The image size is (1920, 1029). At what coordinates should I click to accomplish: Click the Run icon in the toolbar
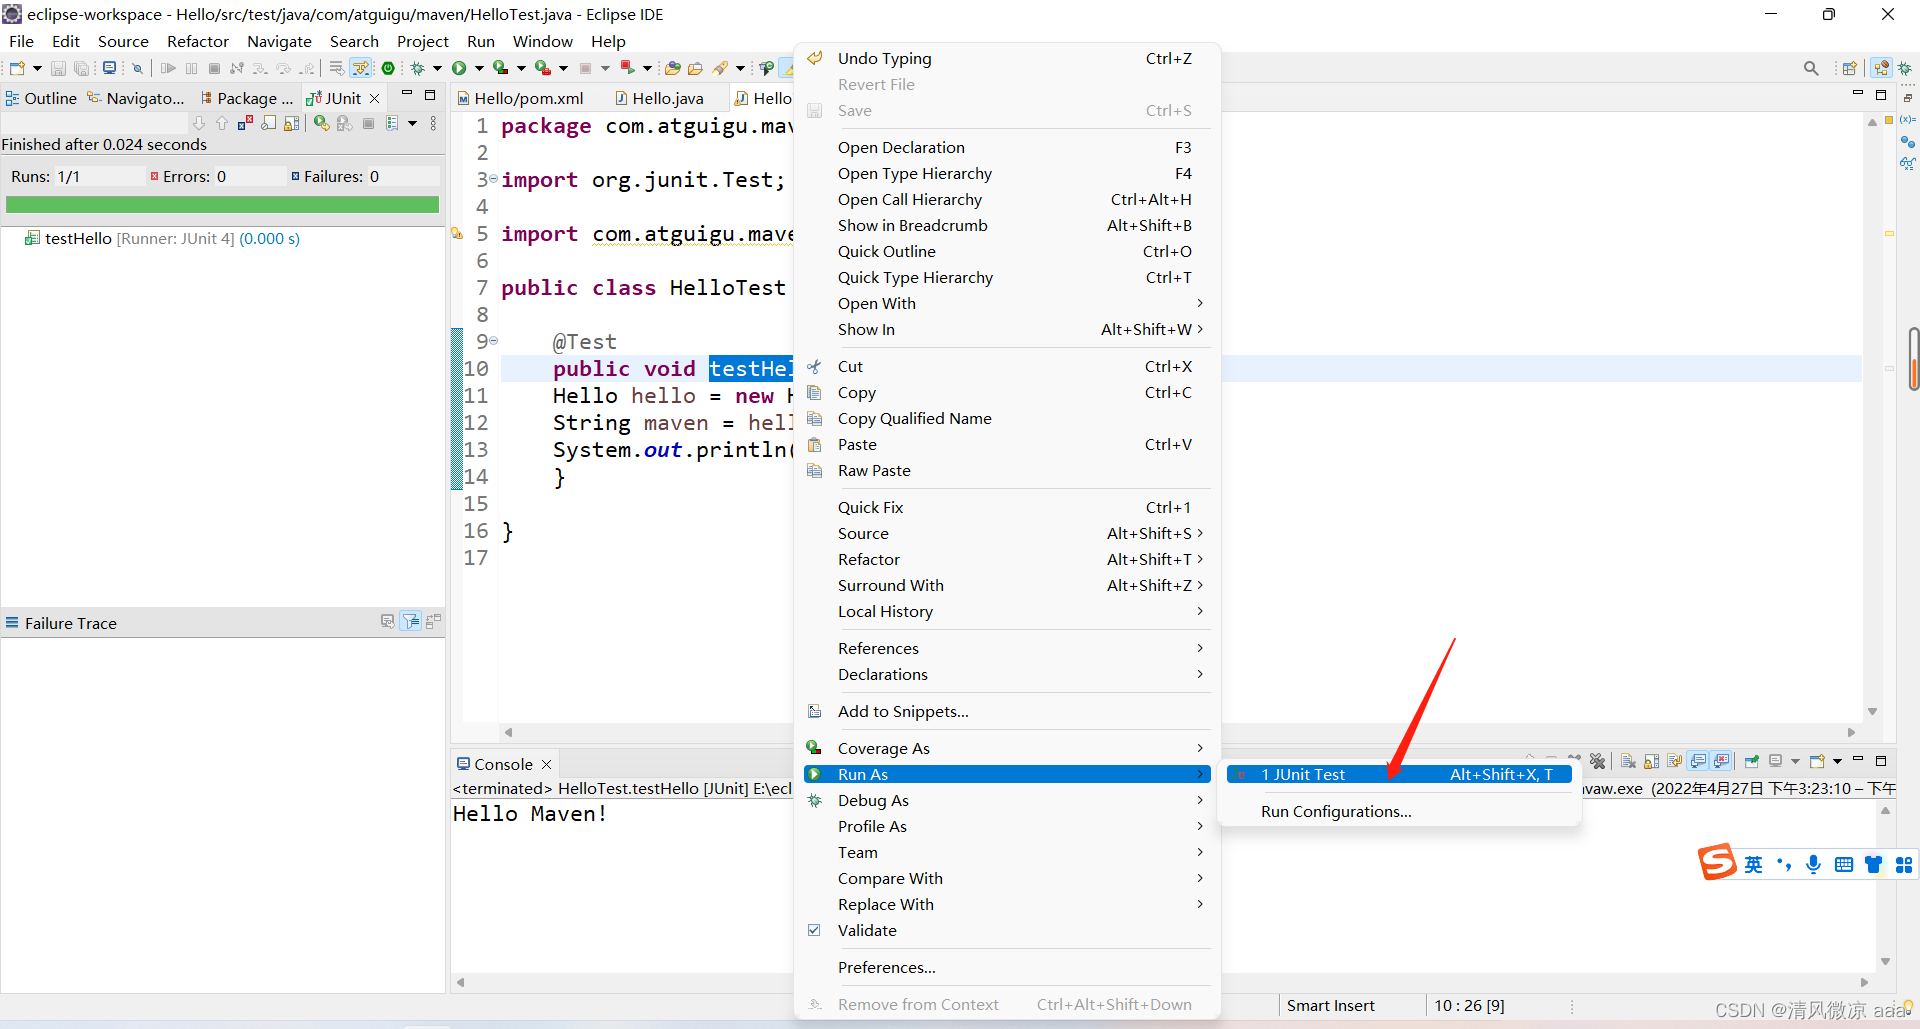coord(458,67)
